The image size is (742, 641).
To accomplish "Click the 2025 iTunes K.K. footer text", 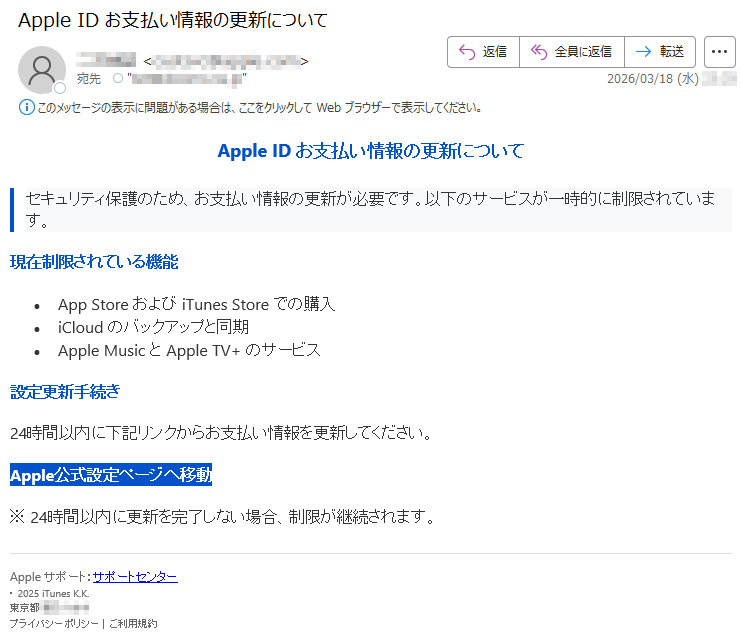I will (x=53, y=593).
